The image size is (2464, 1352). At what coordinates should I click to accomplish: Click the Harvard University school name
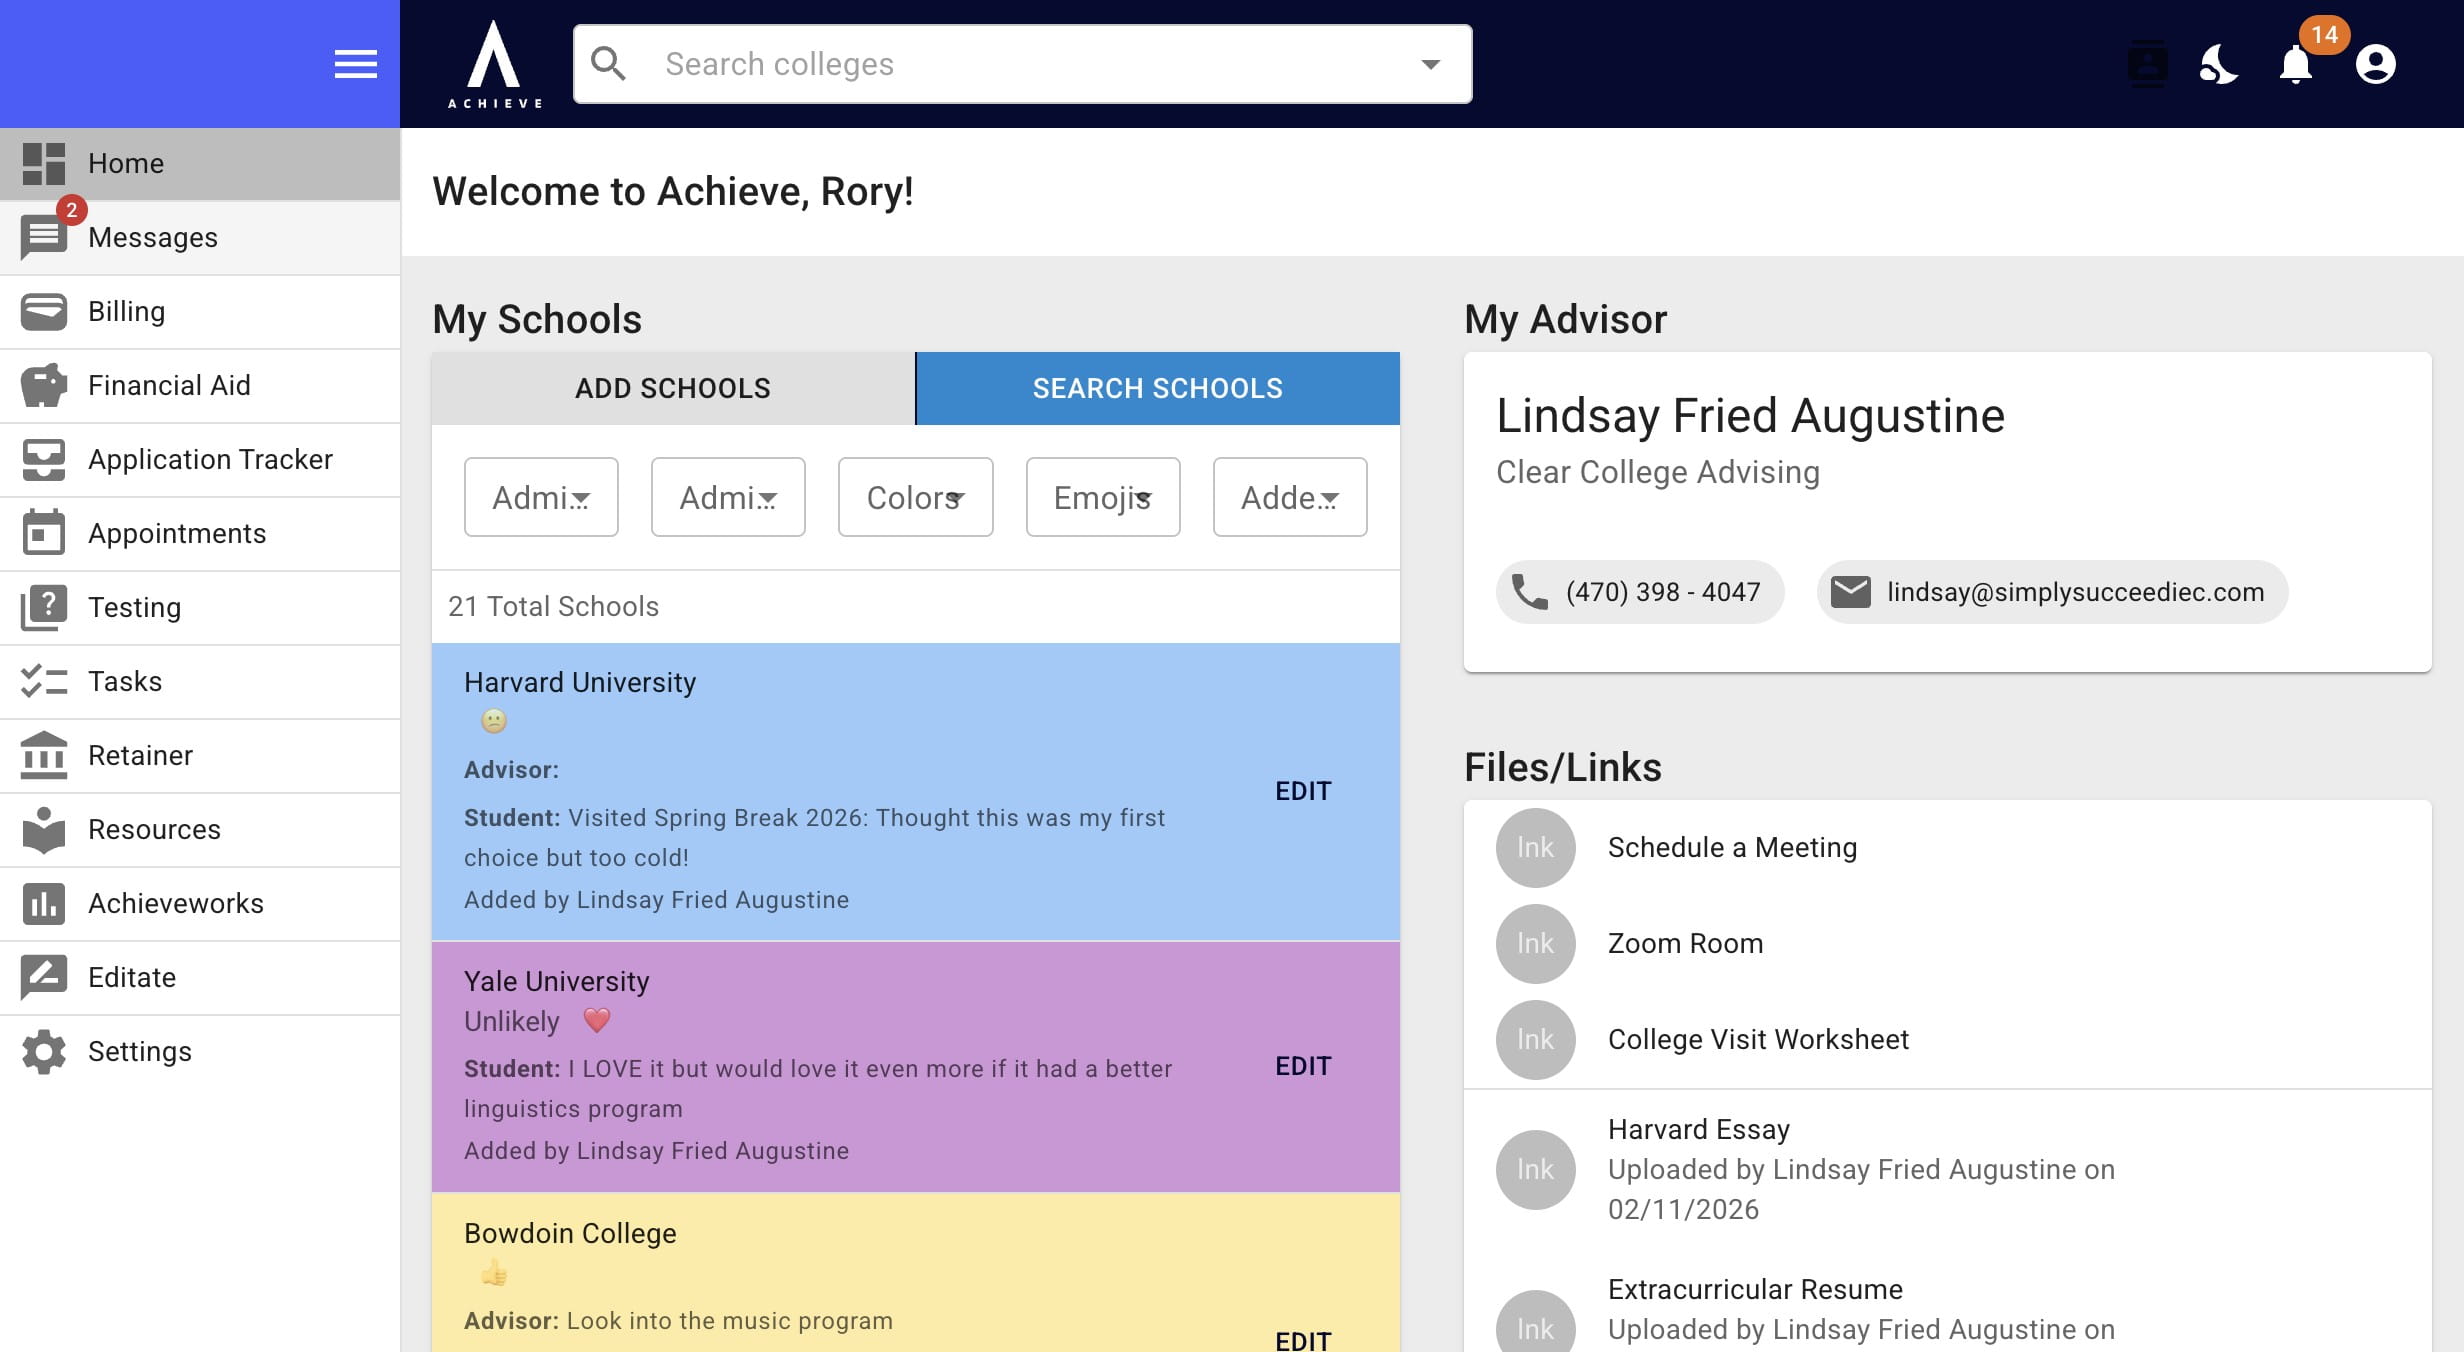580,683
